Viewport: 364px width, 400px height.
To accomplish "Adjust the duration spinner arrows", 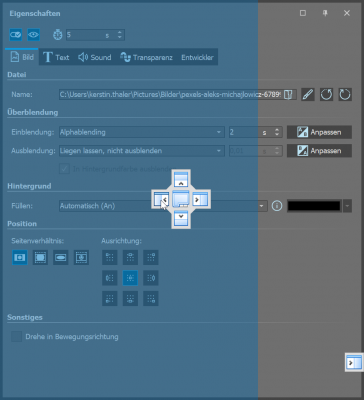I will coord(120,35).
